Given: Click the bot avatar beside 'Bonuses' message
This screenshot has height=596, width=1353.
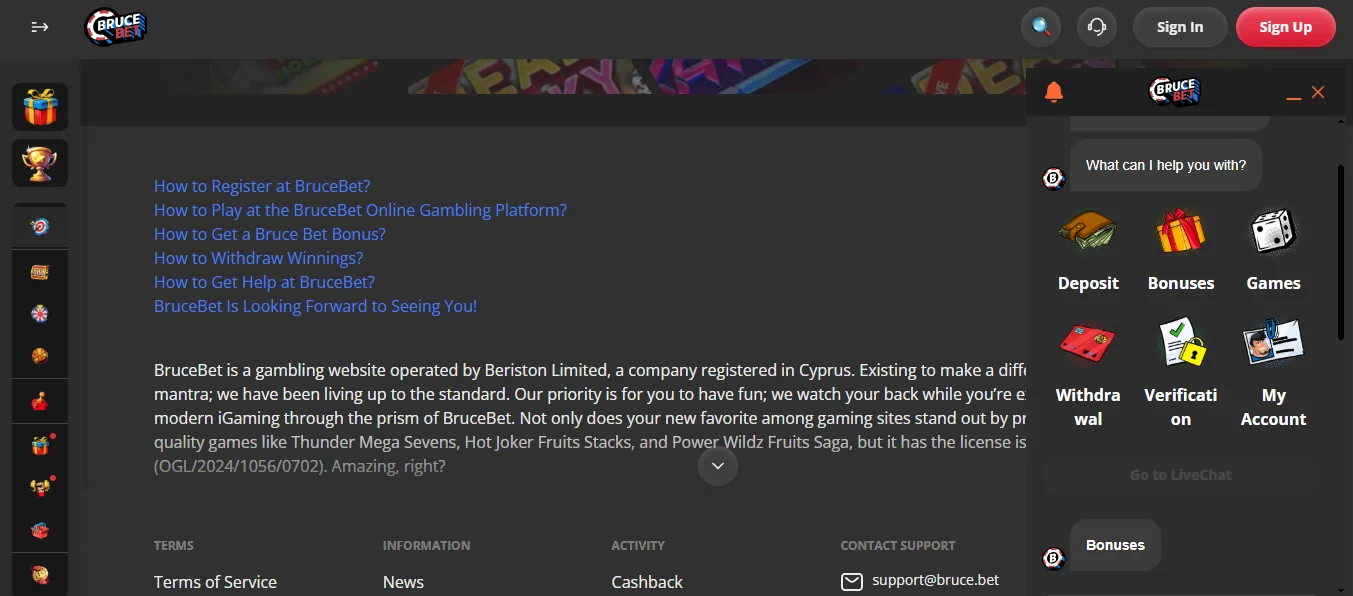Looking at the screenshot, I should tap(1054, 559).
